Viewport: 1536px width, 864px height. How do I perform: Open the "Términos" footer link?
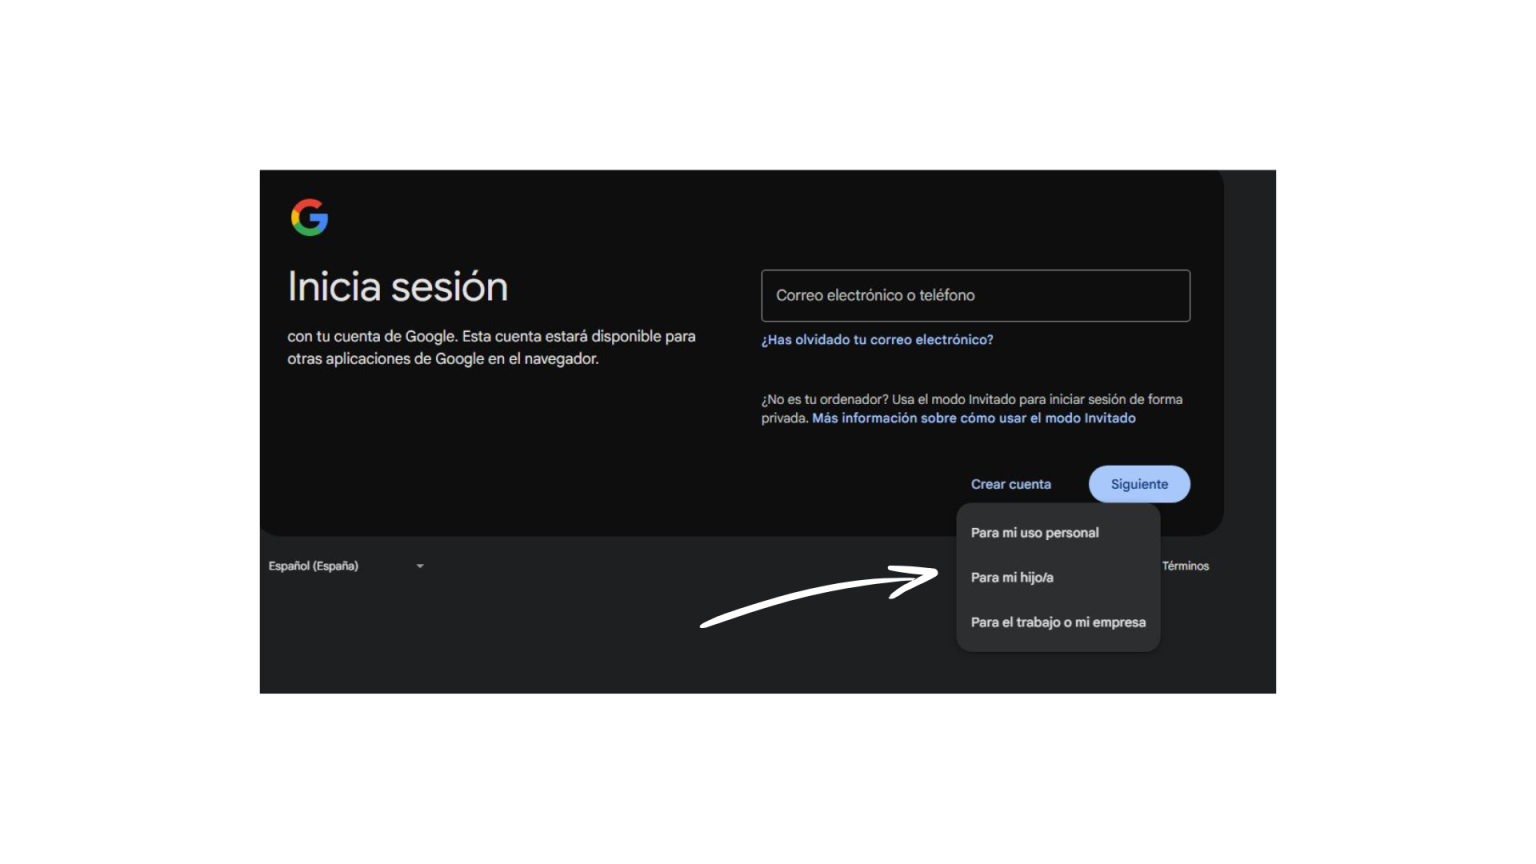[x=1185, y=566]
